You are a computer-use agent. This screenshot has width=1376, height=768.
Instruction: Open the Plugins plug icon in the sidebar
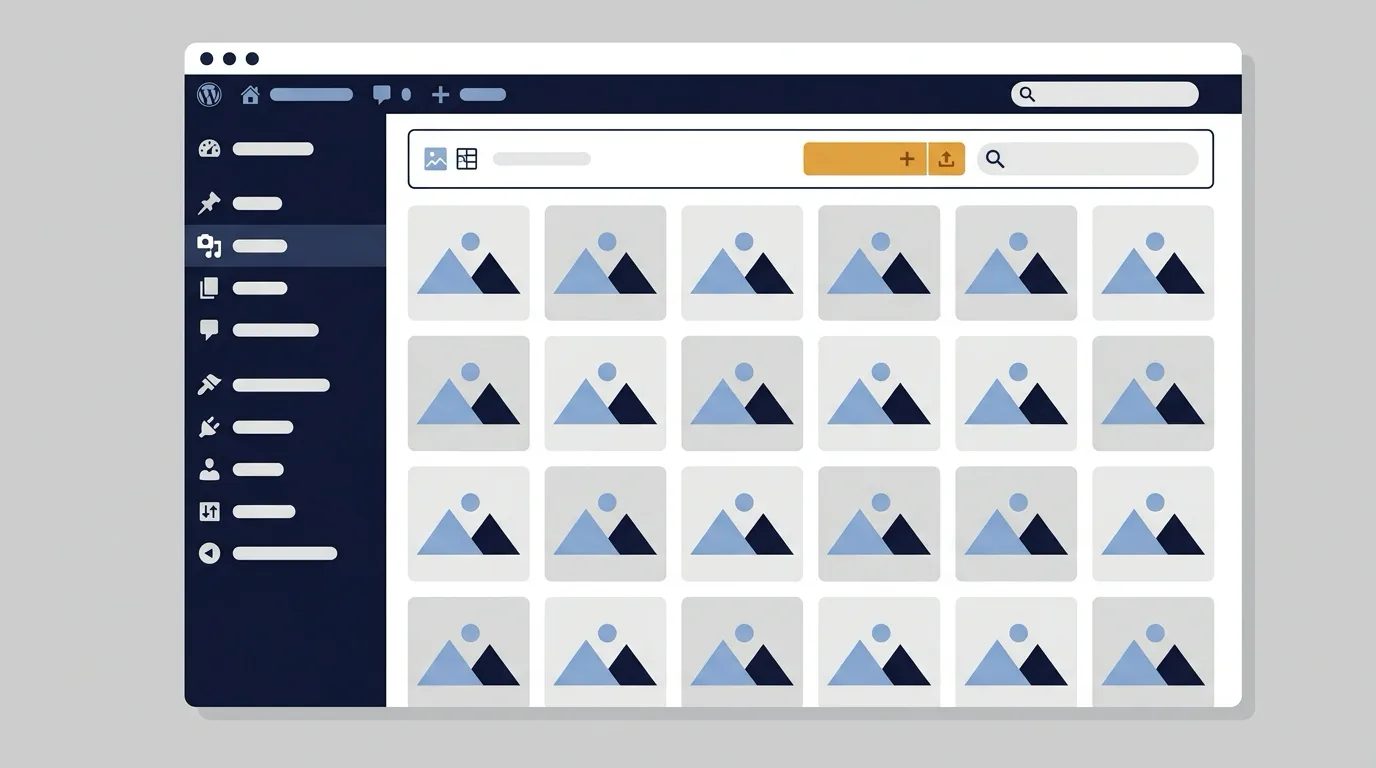[209, 427]
